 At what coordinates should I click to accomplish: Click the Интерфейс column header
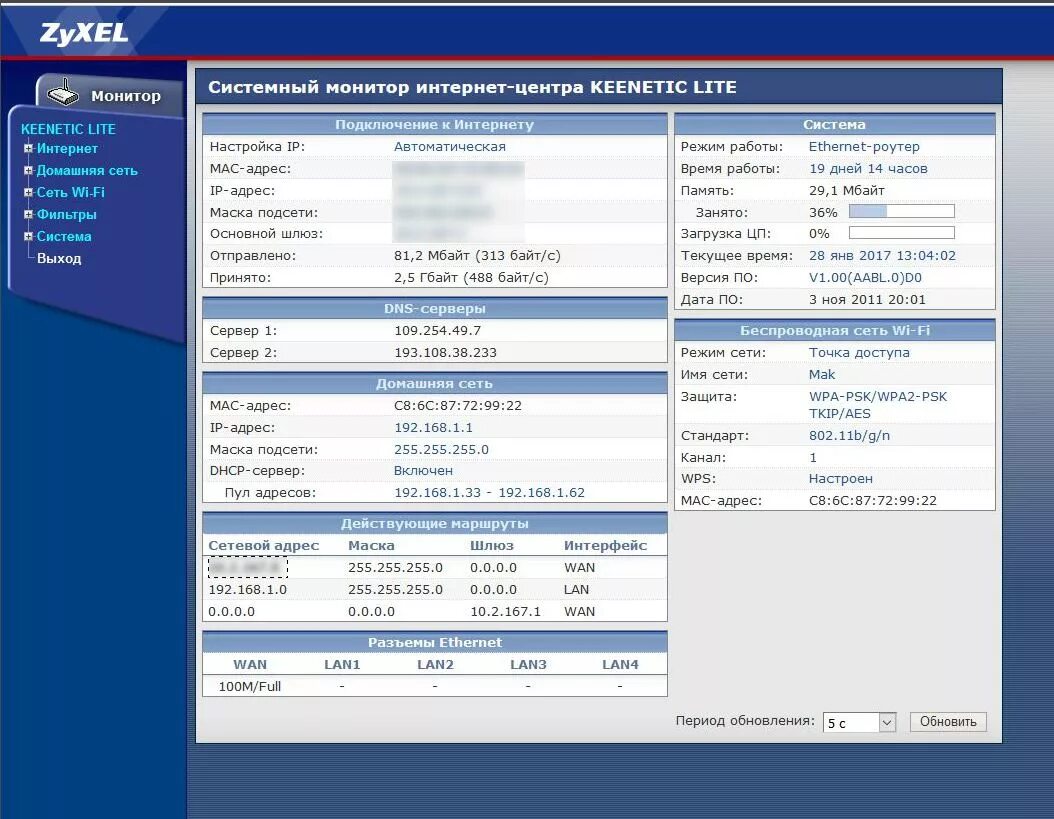pyautogui.click(x=605, y=546)
